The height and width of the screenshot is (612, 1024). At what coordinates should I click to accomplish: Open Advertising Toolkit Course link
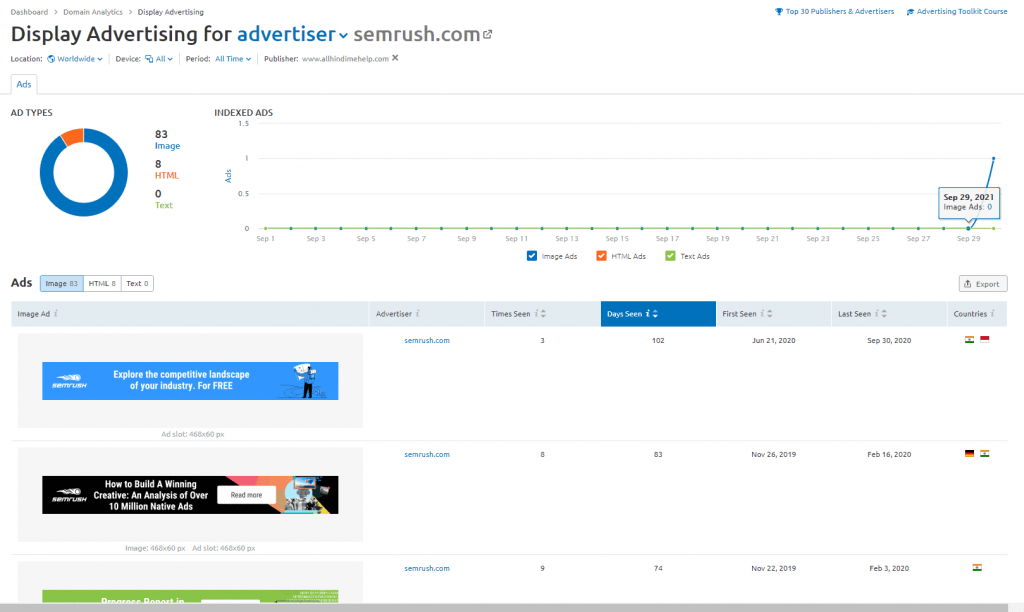pos(962,12)
